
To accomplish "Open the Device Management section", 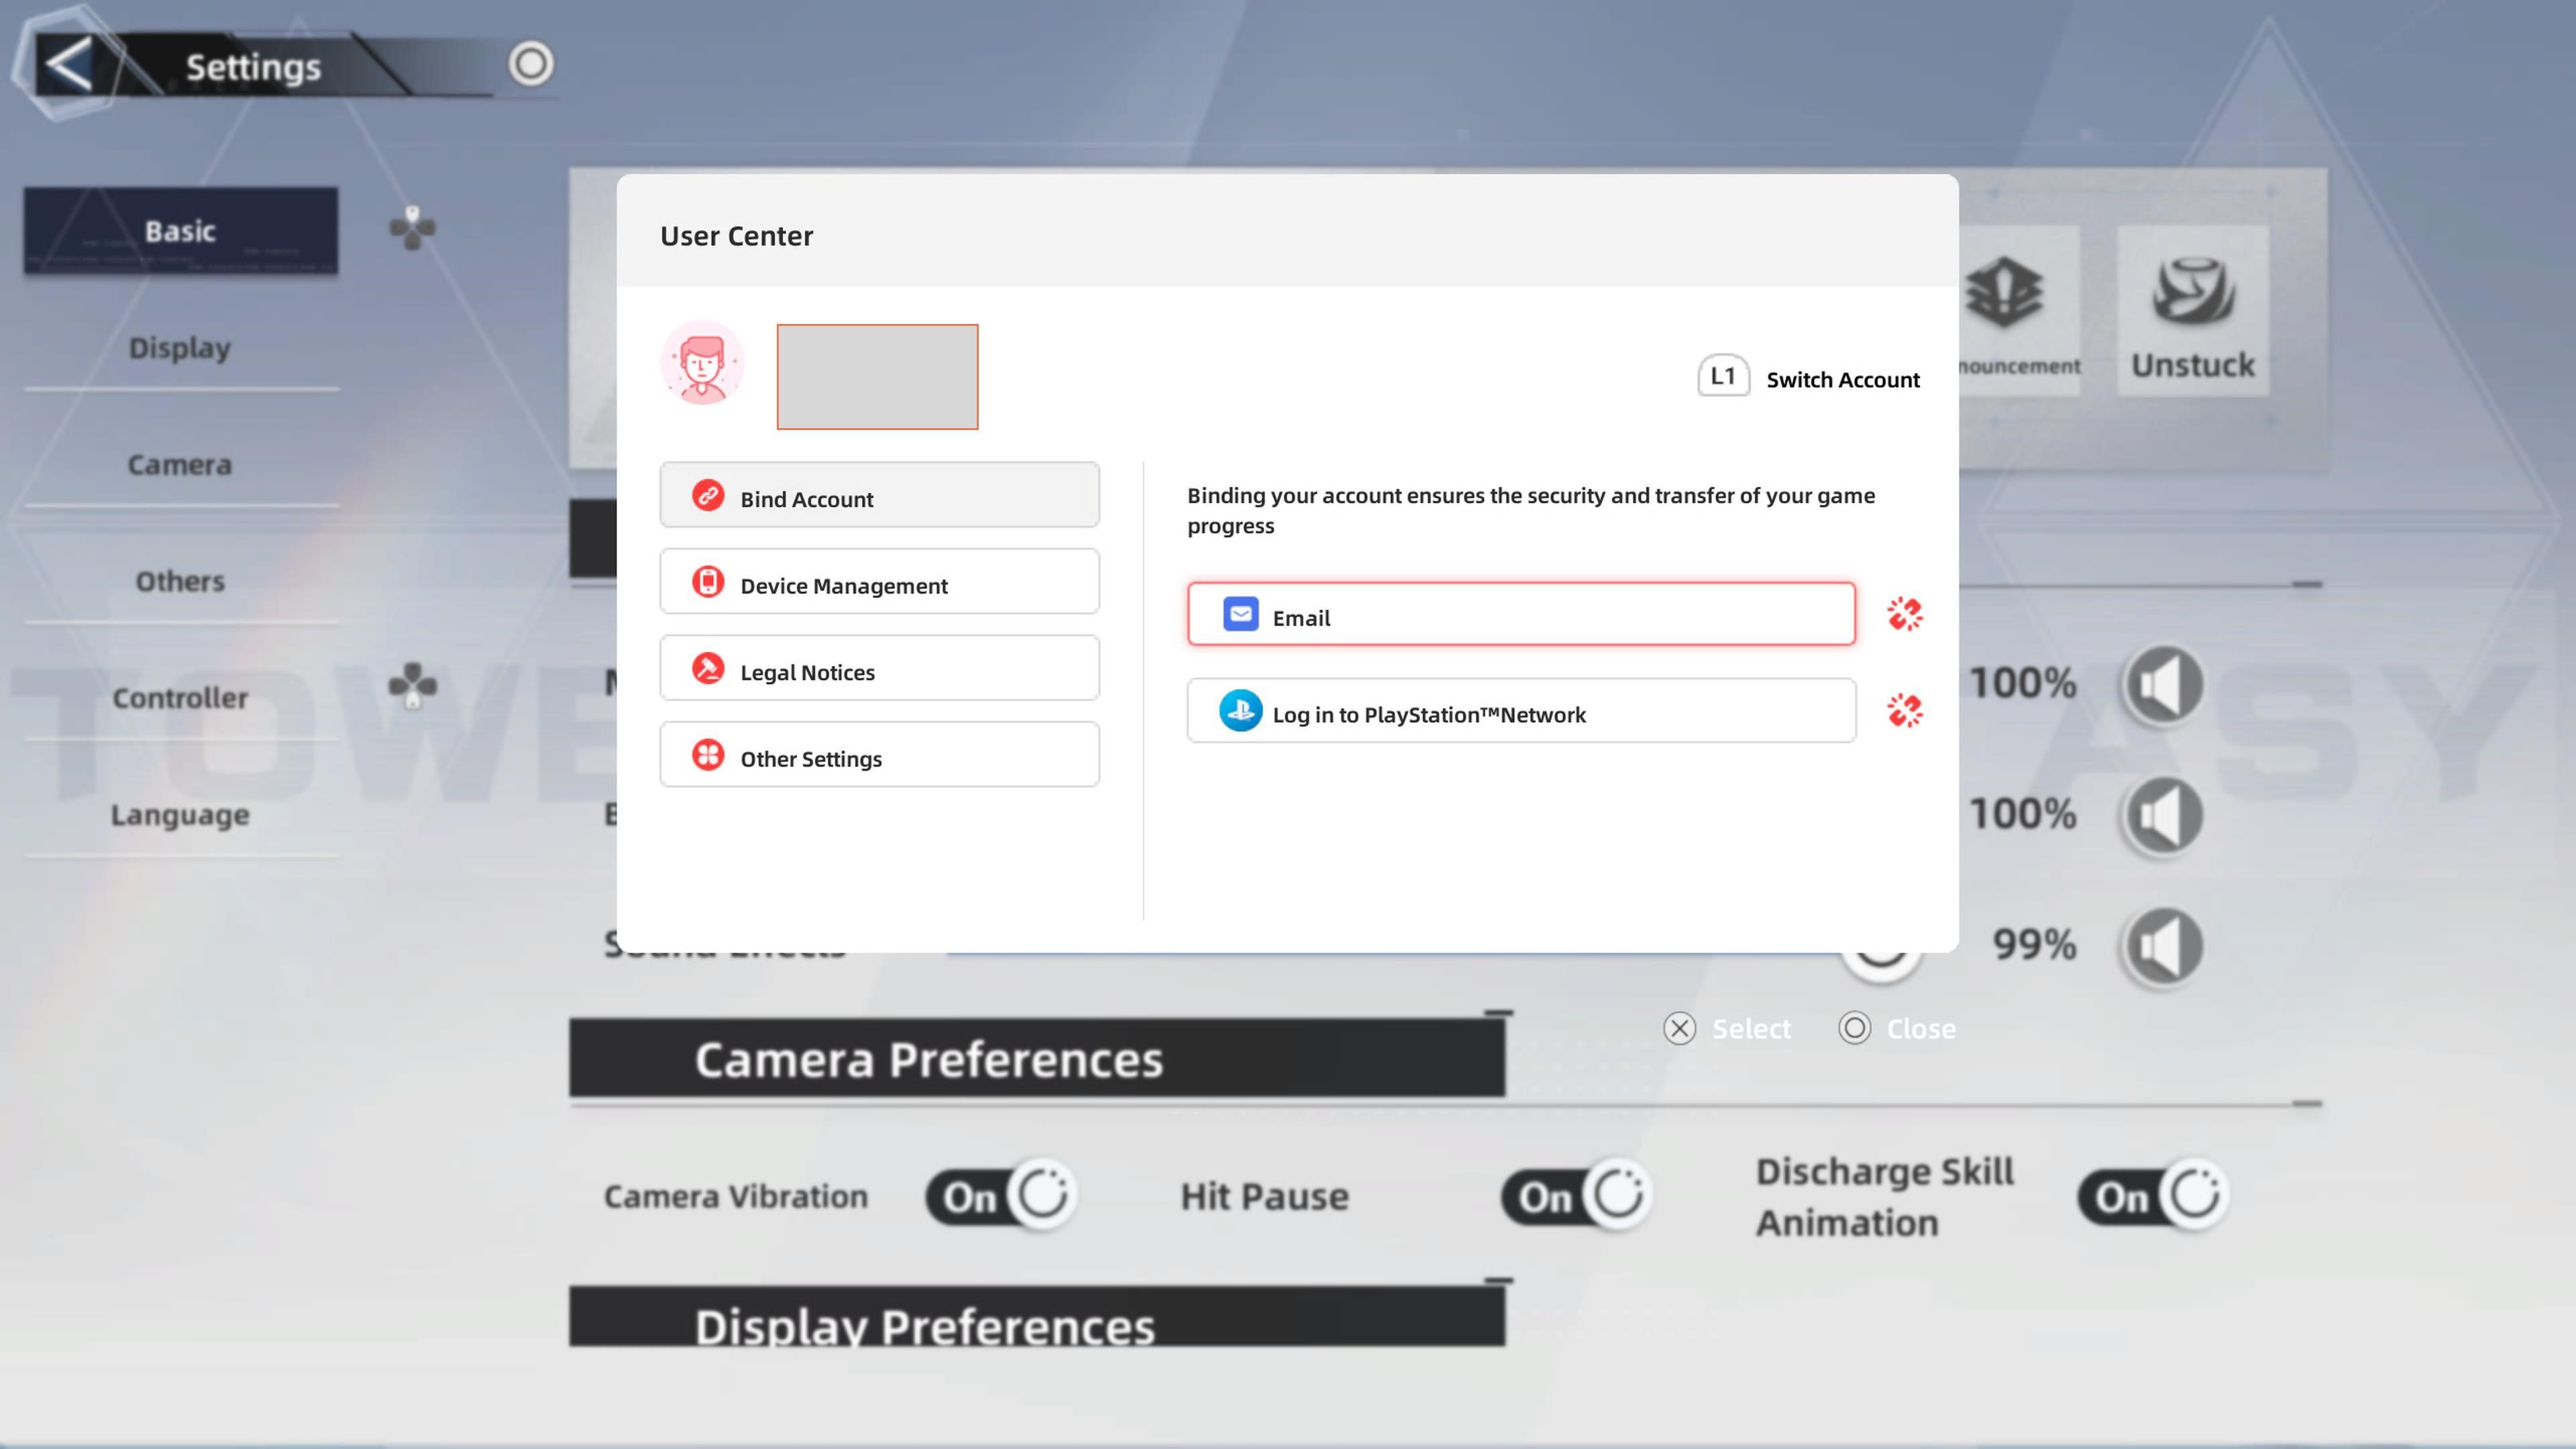I will click(879, 583).
